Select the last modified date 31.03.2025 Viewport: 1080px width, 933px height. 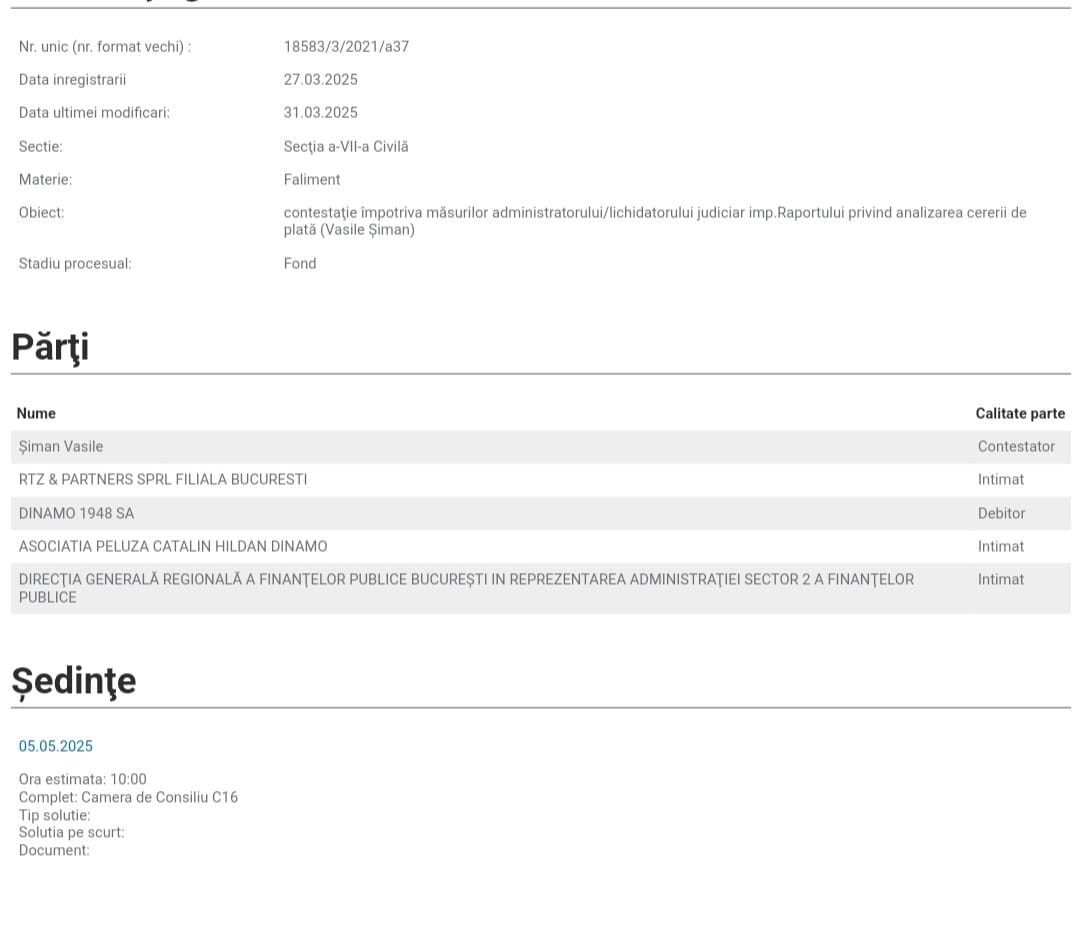(x=320, y=112)
